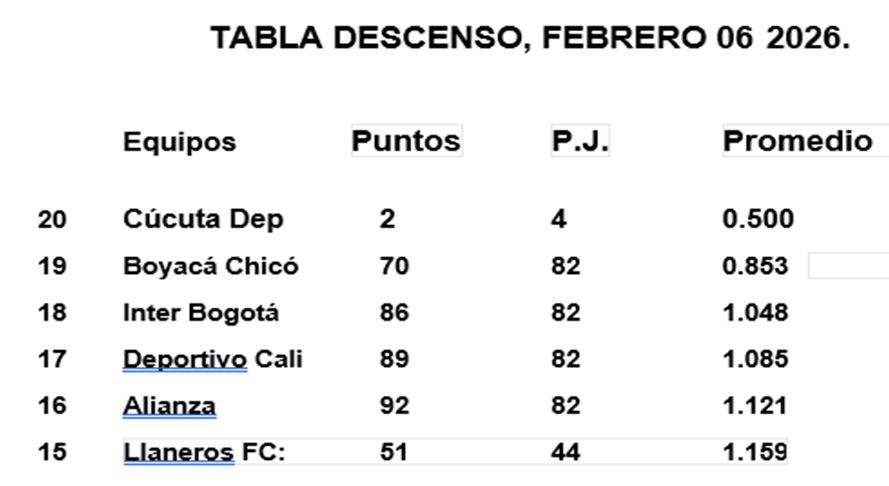Image resolution: width=889 pixels, height=486 pixels.
Task: Click the P.J. column header
Action: [580, 141]
